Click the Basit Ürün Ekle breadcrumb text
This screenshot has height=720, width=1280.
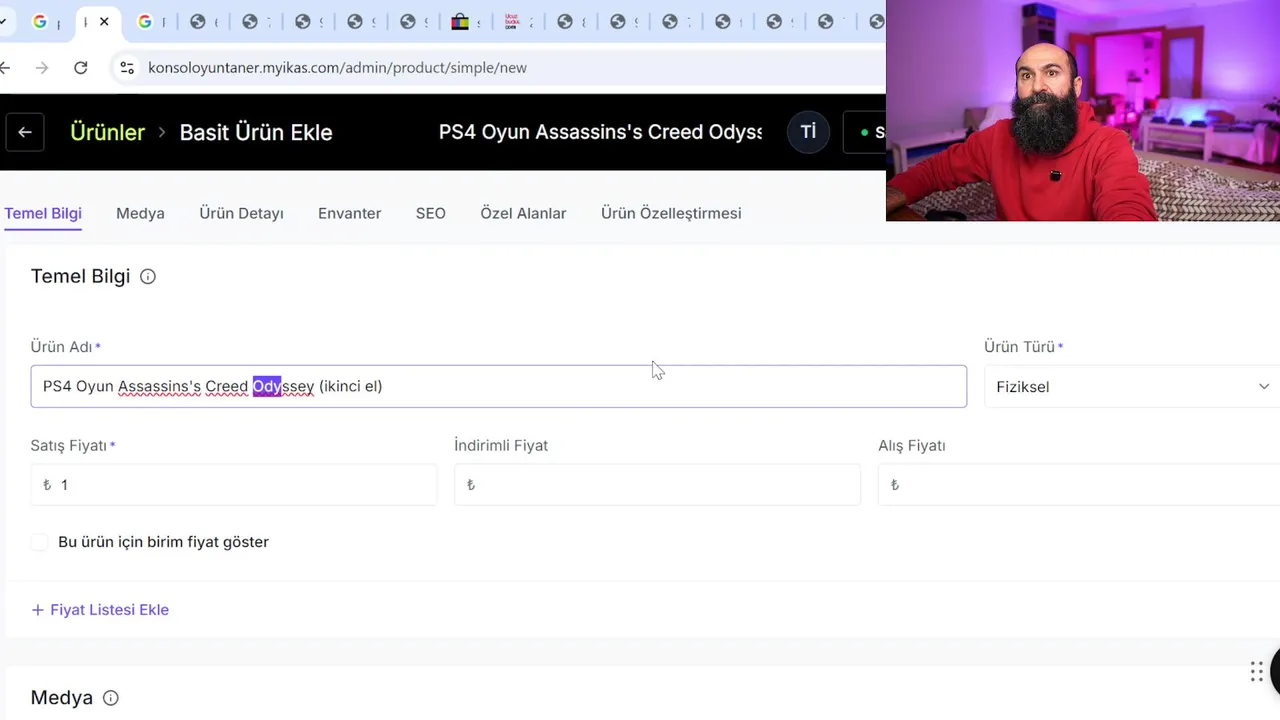point(256,132)
